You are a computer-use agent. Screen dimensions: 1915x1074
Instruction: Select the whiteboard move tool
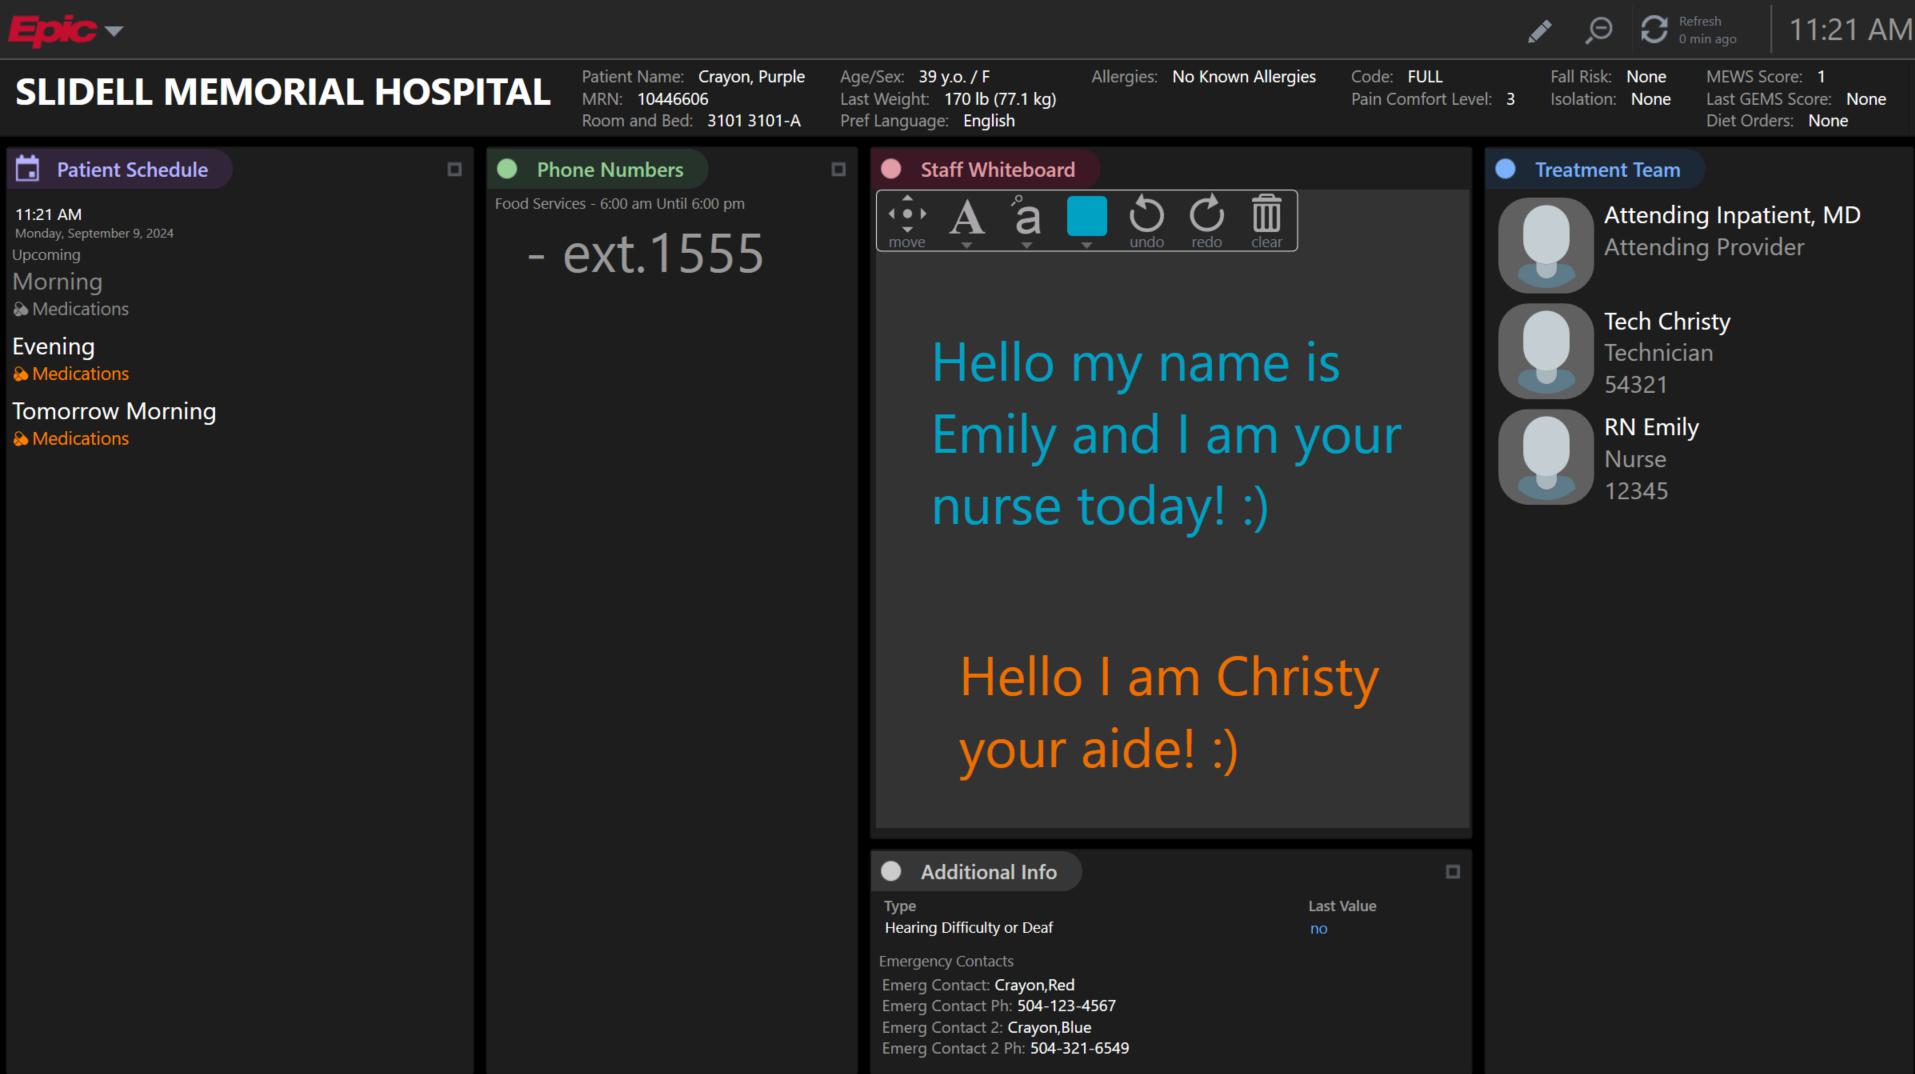907,220
